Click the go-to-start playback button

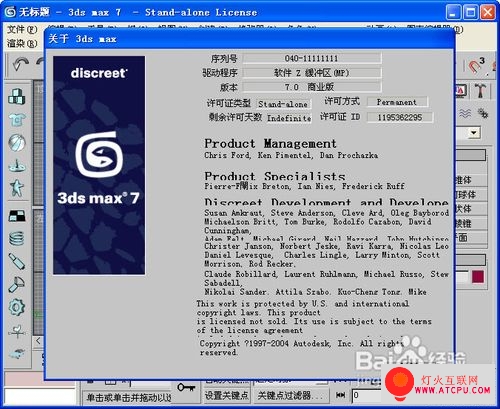click(x=340, y=395)
